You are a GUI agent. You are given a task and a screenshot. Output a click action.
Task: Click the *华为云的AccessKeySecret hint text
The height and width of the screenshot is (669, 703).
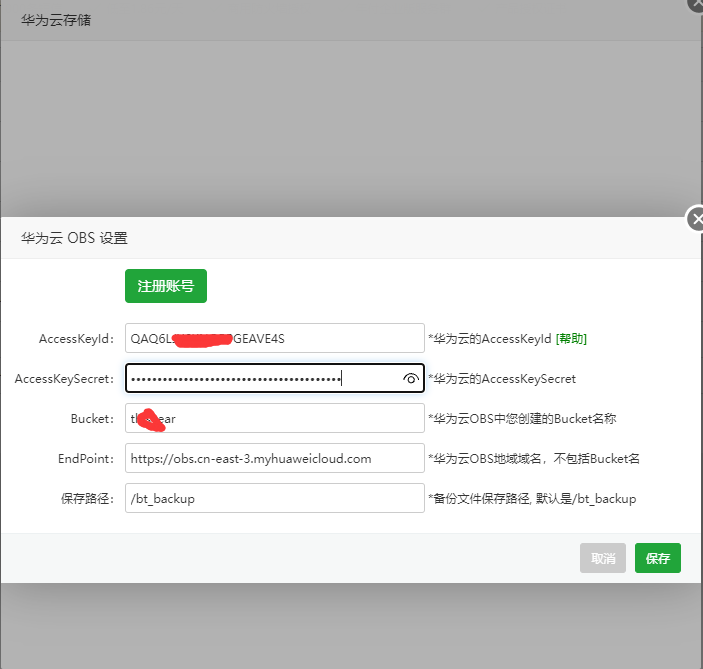502,378
